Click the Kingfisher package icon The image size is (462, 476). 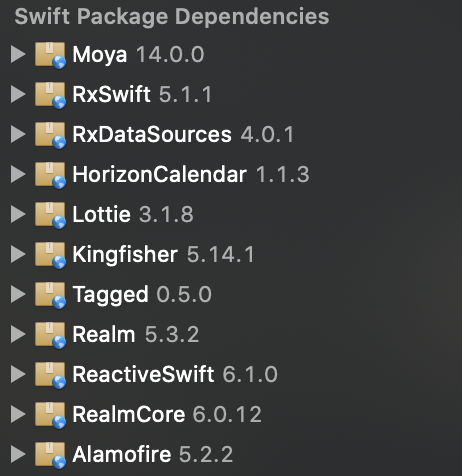coord(50,255)
